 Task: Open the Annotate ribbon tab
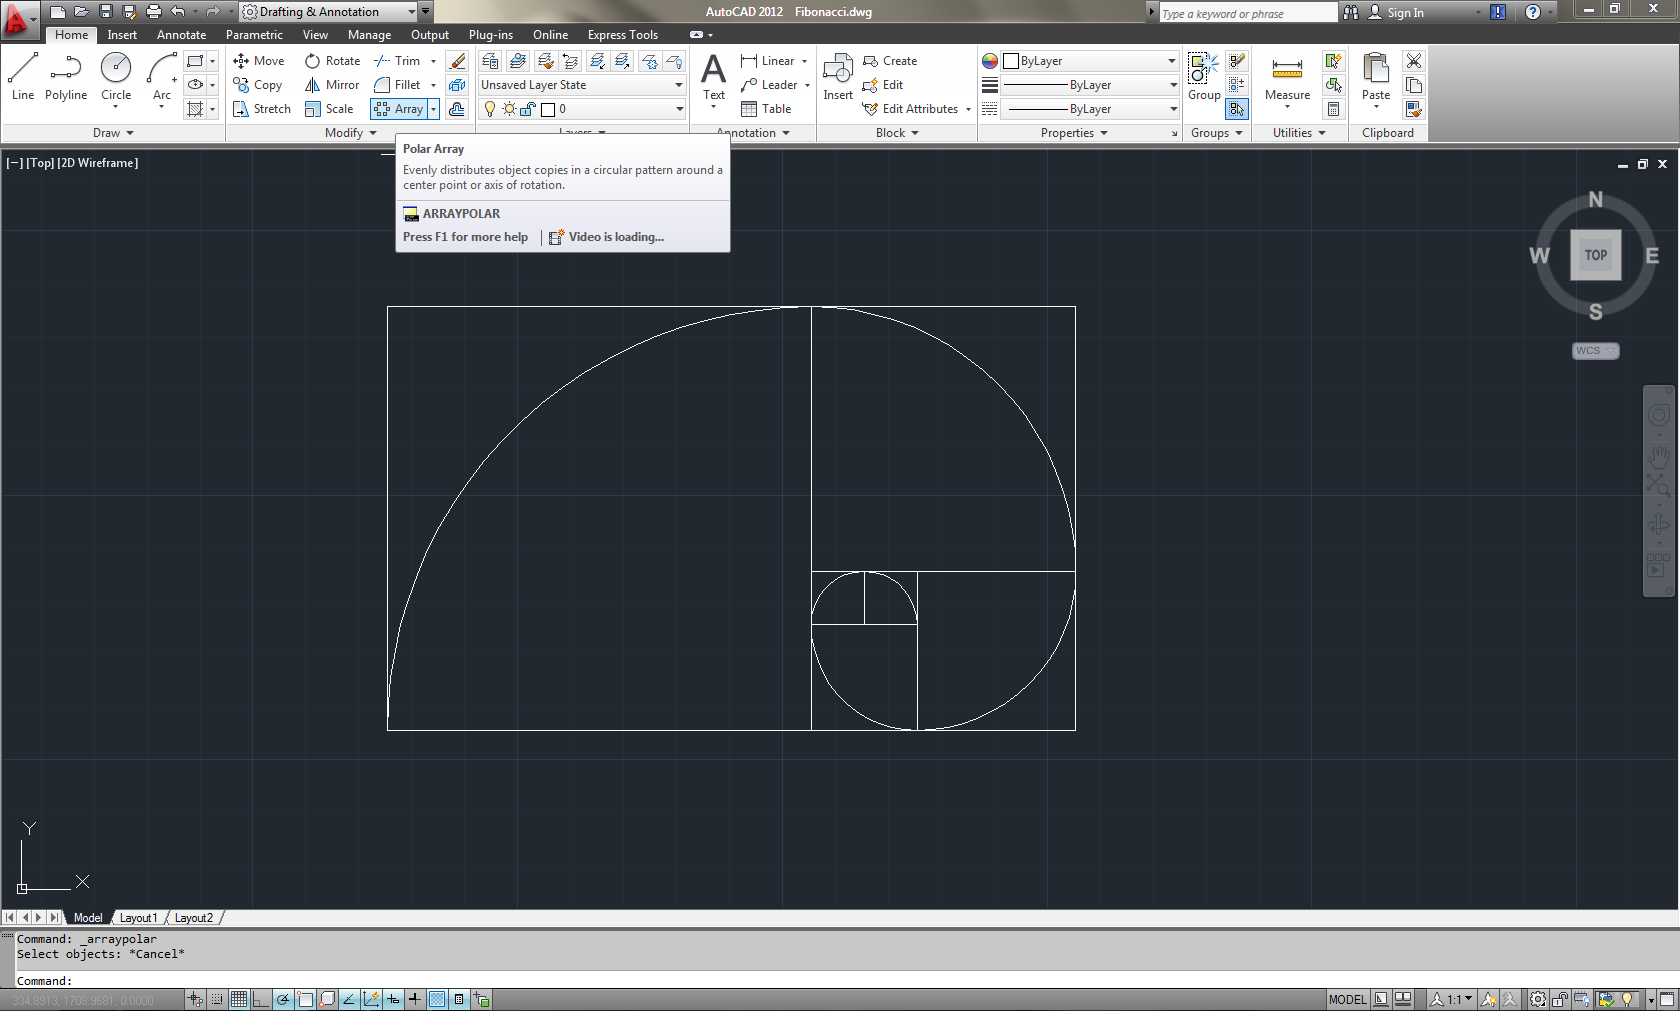[181, 35]
